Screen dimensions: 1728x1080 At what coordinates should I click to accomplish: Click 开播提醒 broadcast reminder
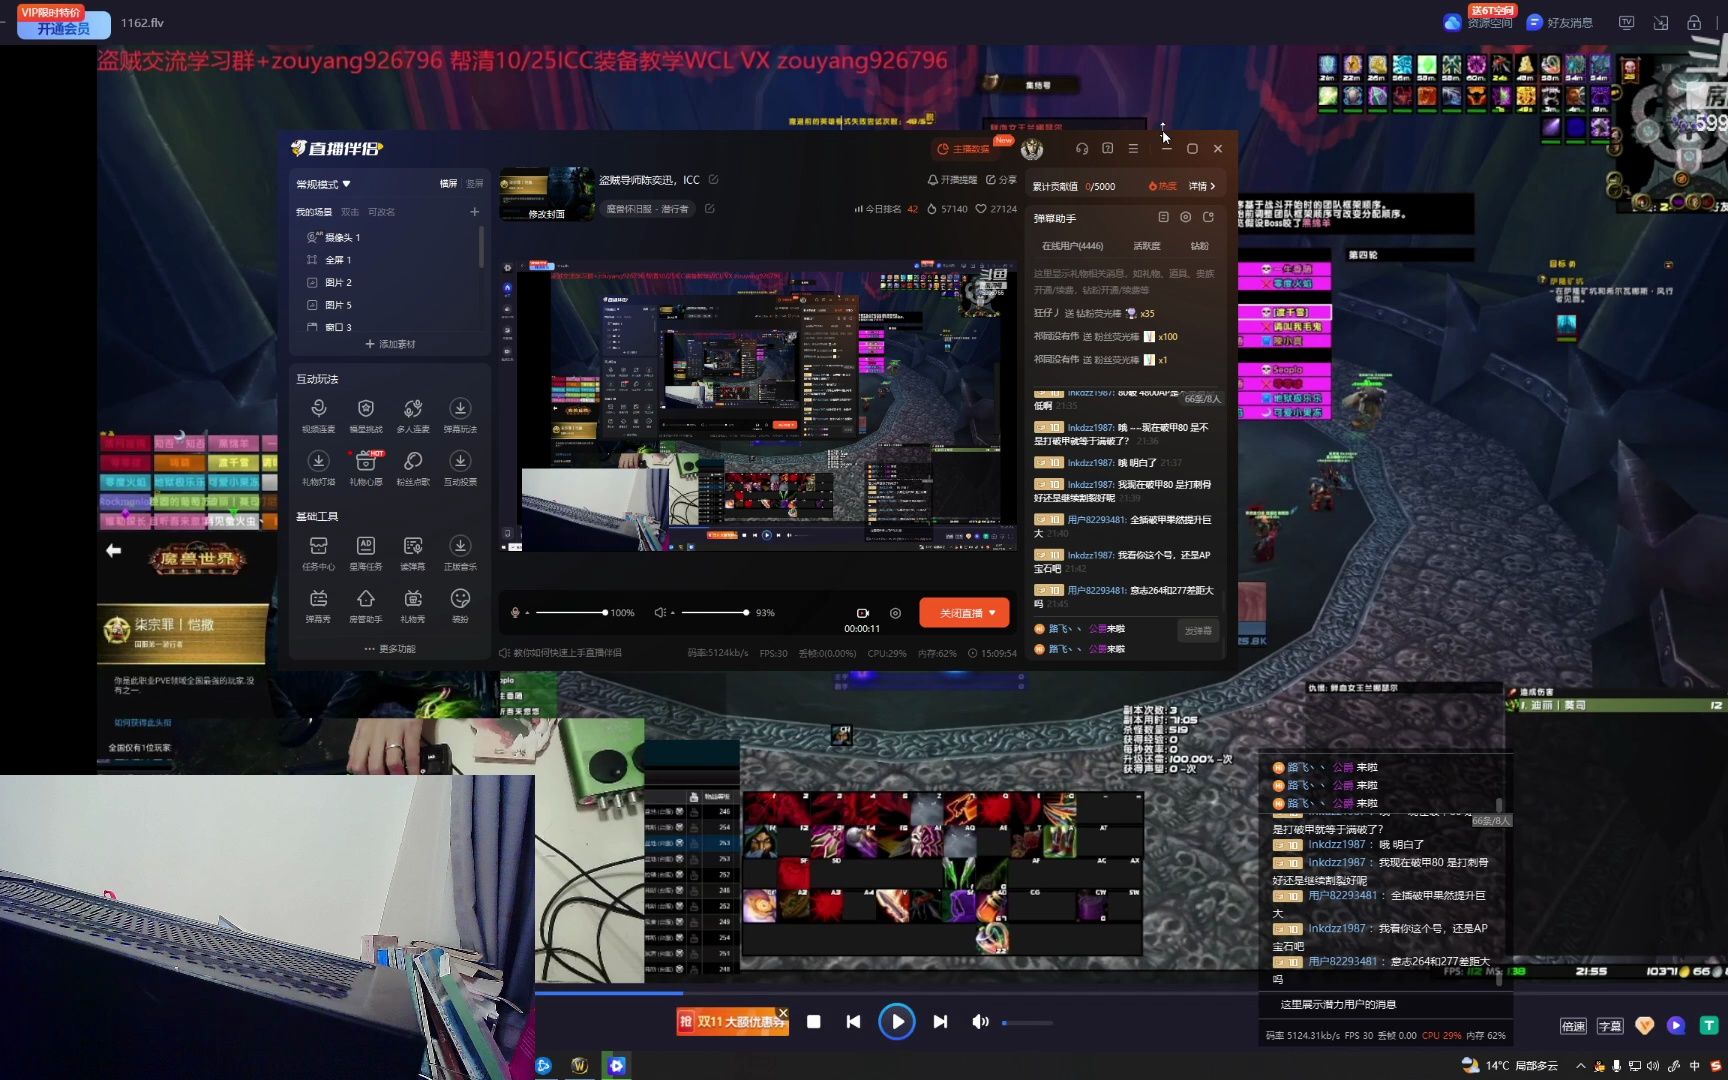pyautogui.click(x=952, y=180)
